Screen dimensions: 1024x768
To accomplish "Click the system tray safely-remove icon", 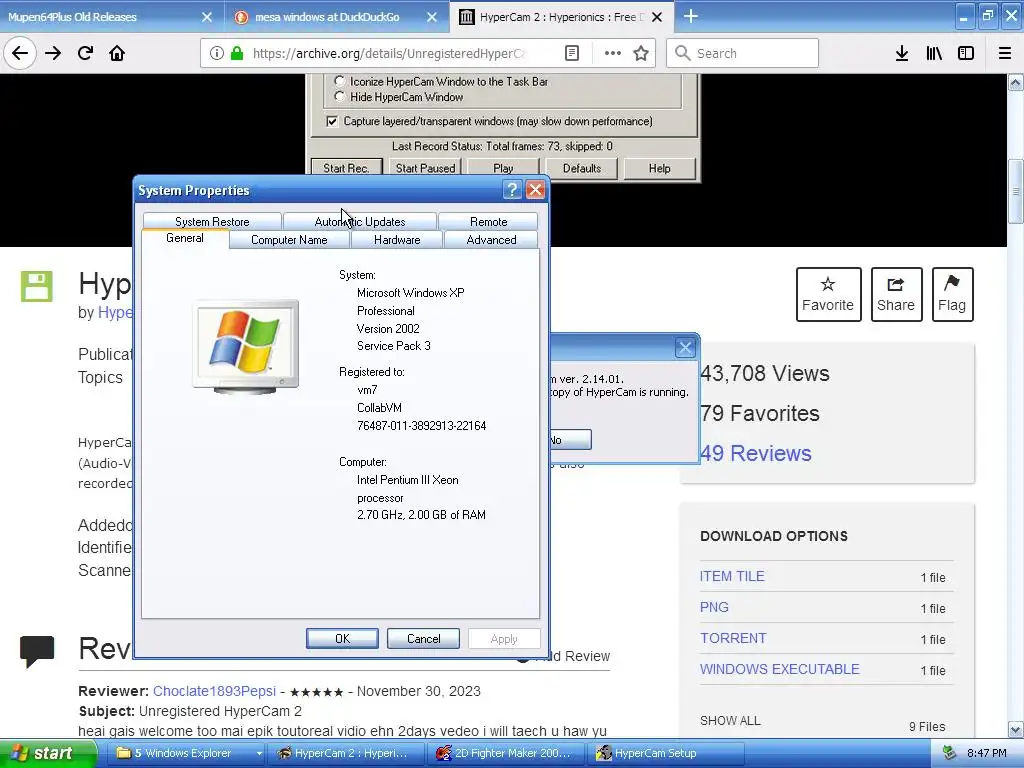I will (950, 753).
